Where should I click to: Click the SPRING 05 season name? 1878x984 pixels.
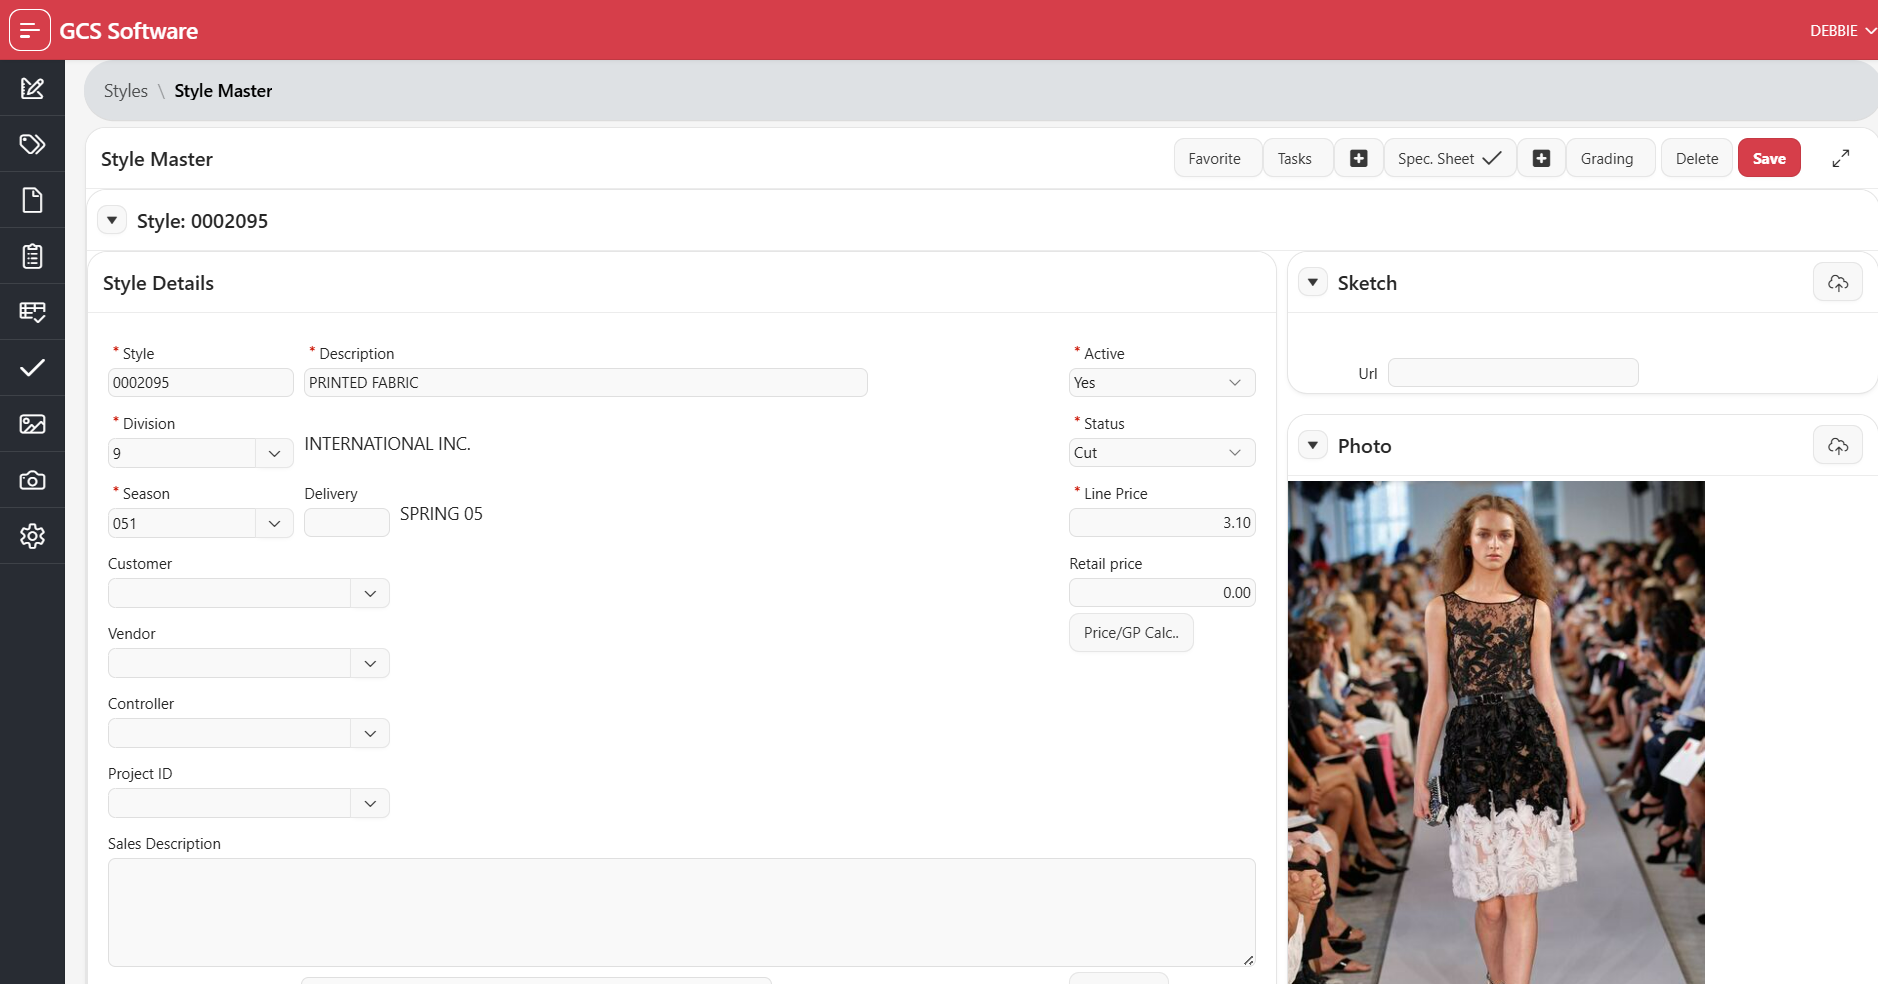point(441,514)
